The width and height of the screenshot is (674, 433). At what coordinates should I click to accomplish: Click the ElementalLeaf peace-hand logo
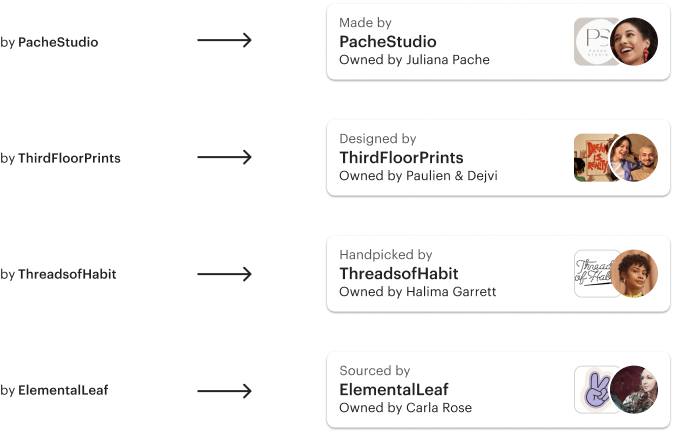[591, 390]
